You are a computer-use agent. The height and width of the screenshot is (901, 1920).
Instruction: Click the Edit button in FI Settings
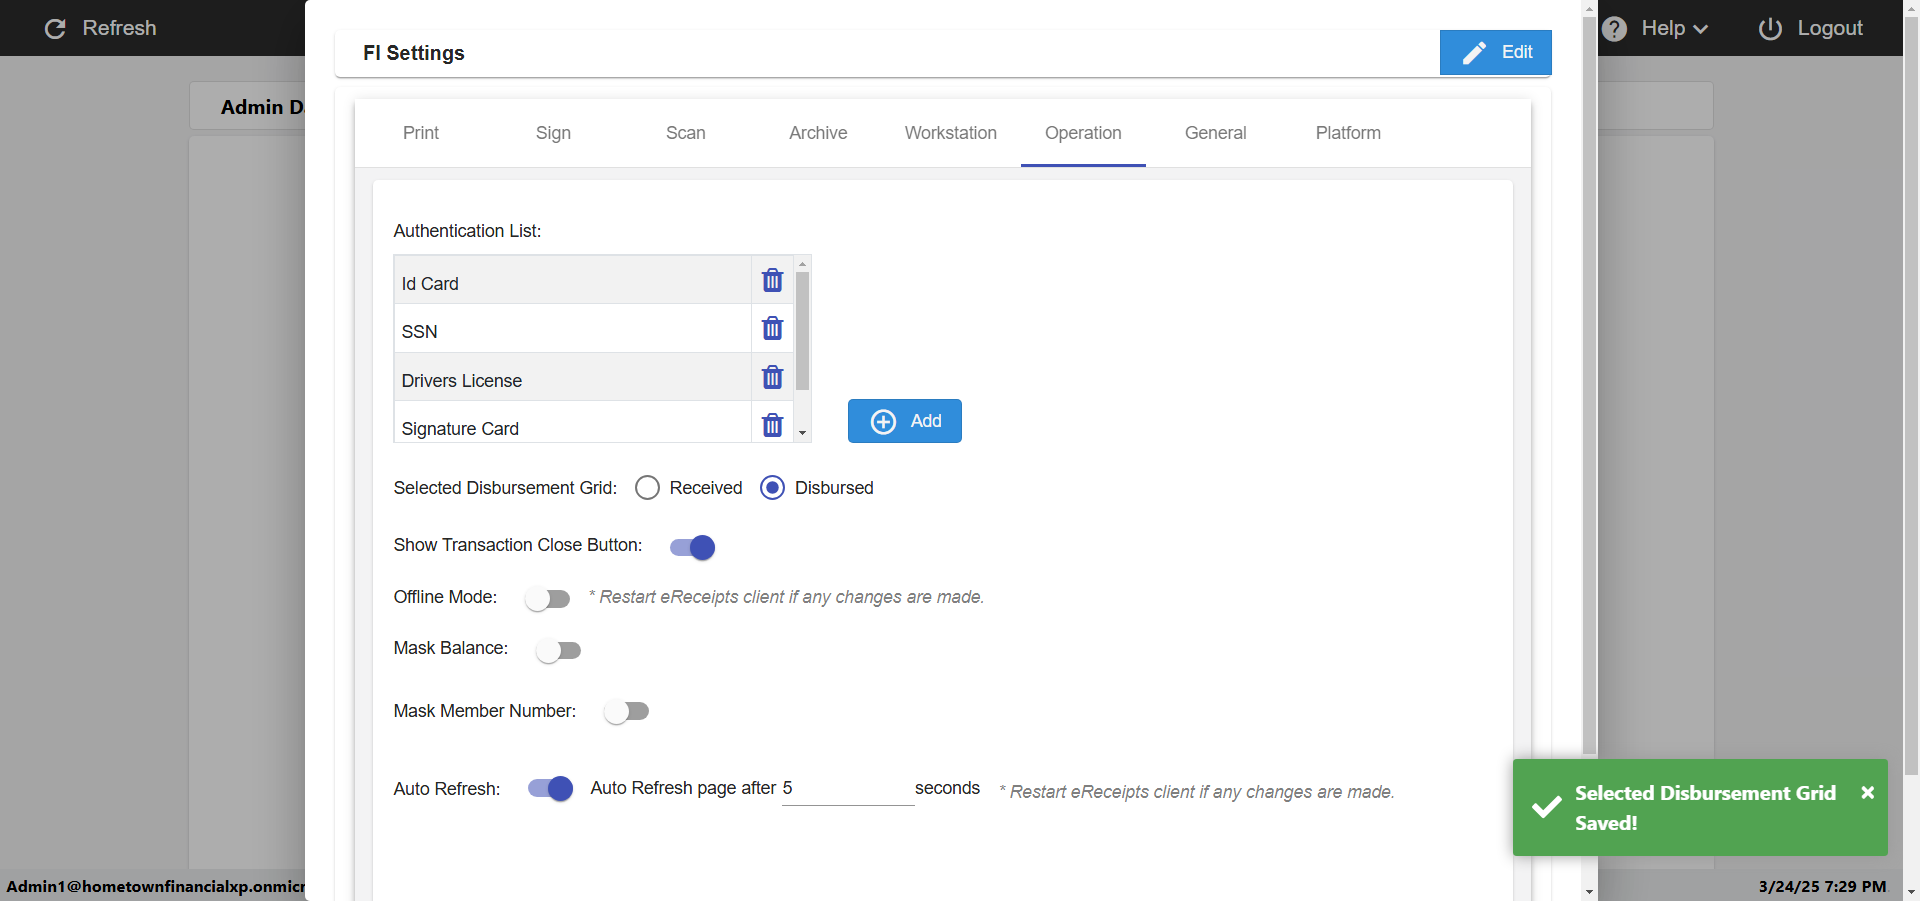tap(1496, 52)
